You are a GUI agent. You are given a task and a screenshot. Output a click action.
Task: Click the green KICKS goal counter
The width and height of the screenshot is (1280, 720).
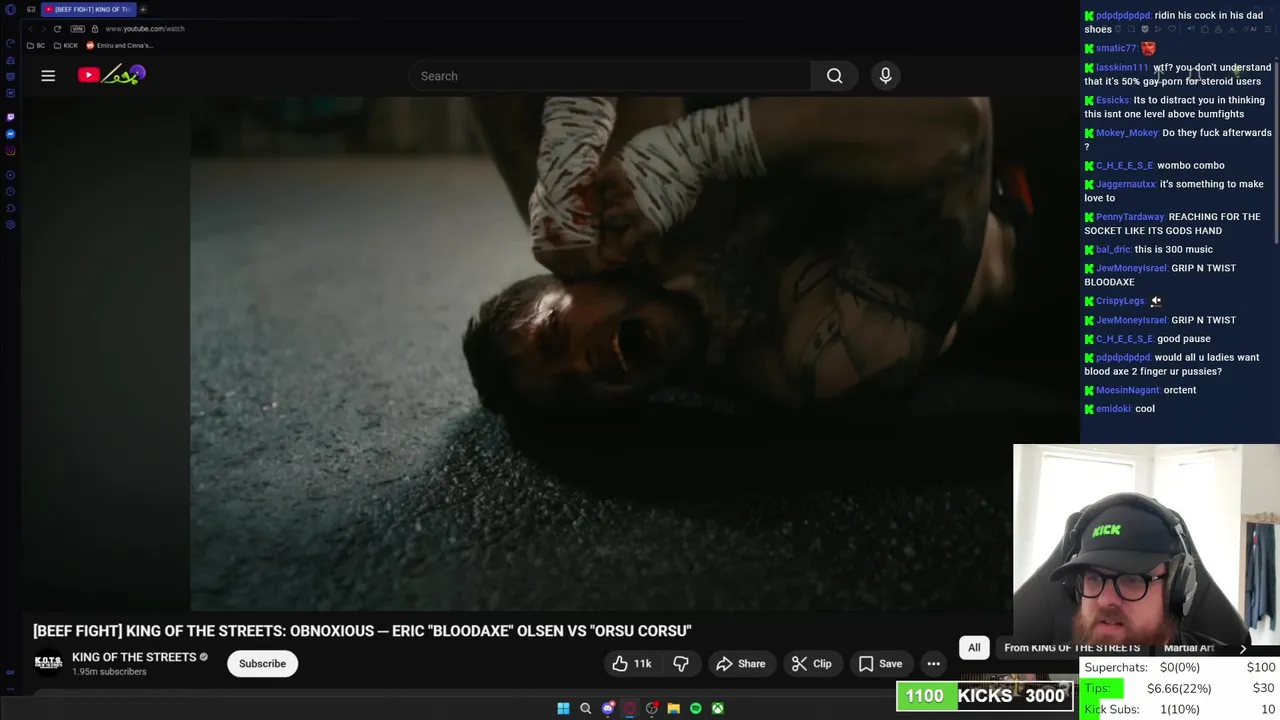tap(984, 696)
